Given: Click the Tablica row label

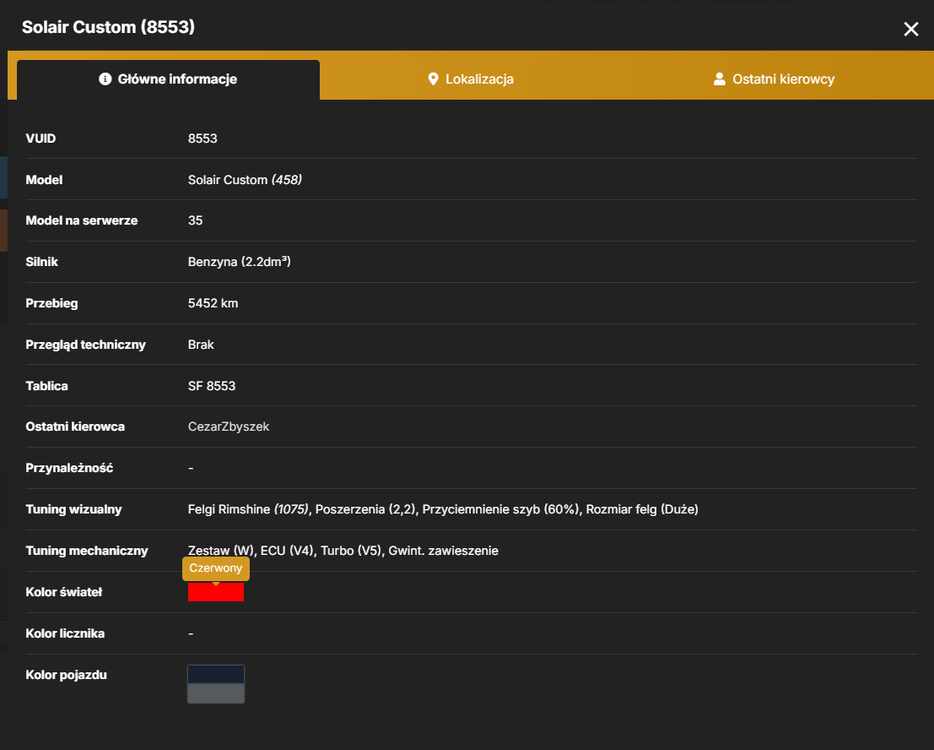Looking at the screenshot, I should pos(46,386).
